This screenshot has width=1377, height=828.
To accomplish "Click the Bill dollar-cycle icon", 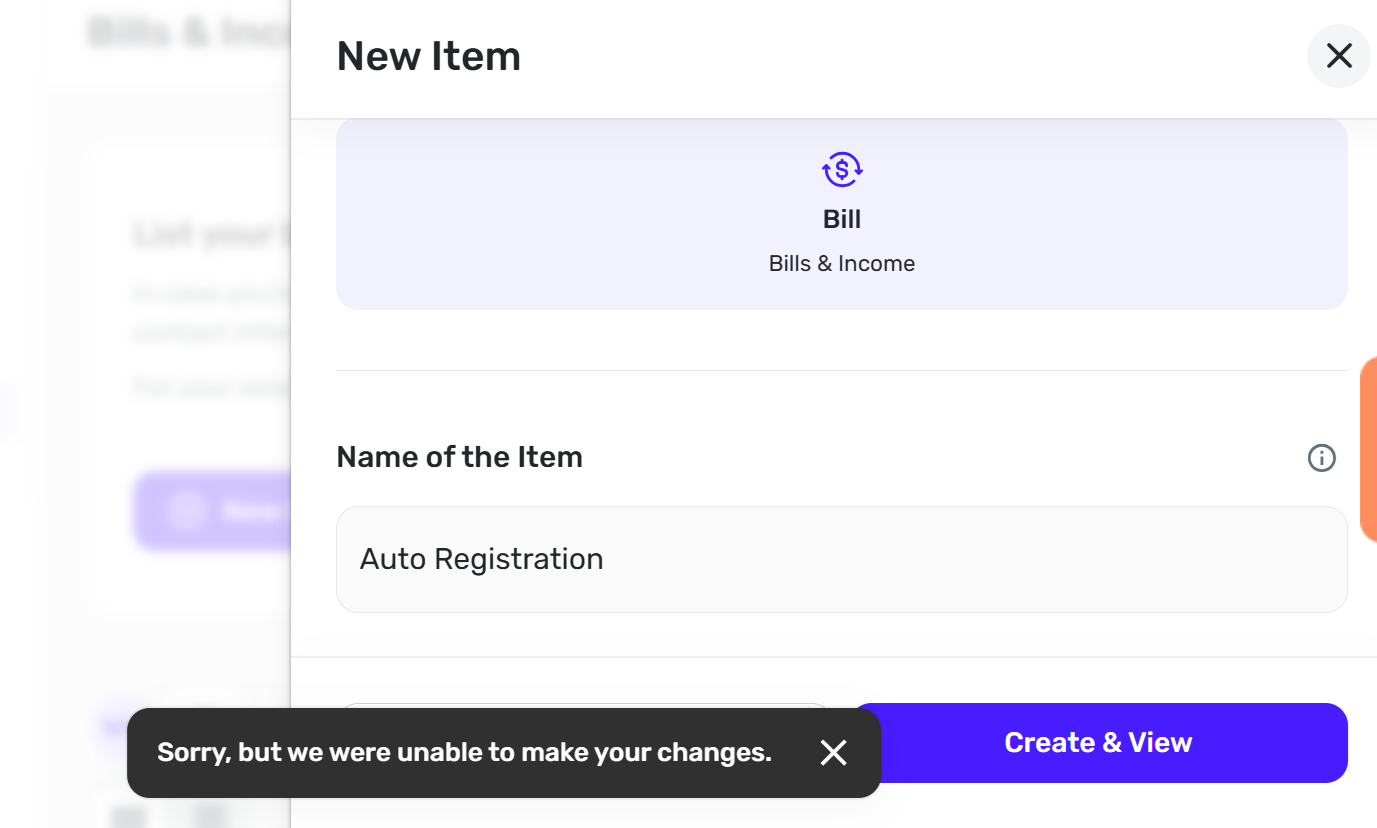I will point(842,169).
